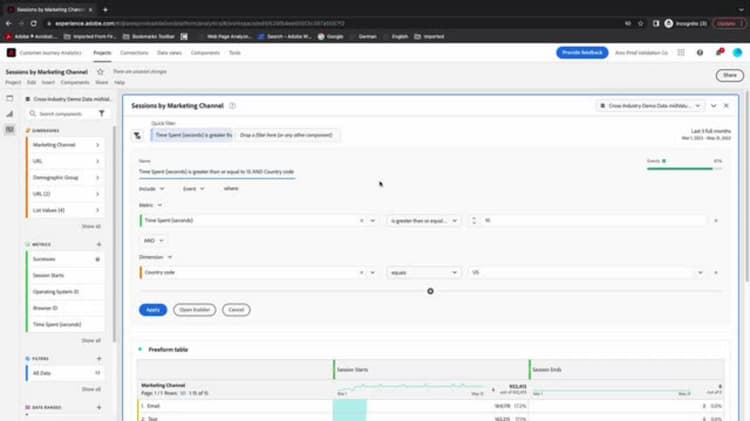Click the Cancel button
Screen dimensions: 750x421
236,310
